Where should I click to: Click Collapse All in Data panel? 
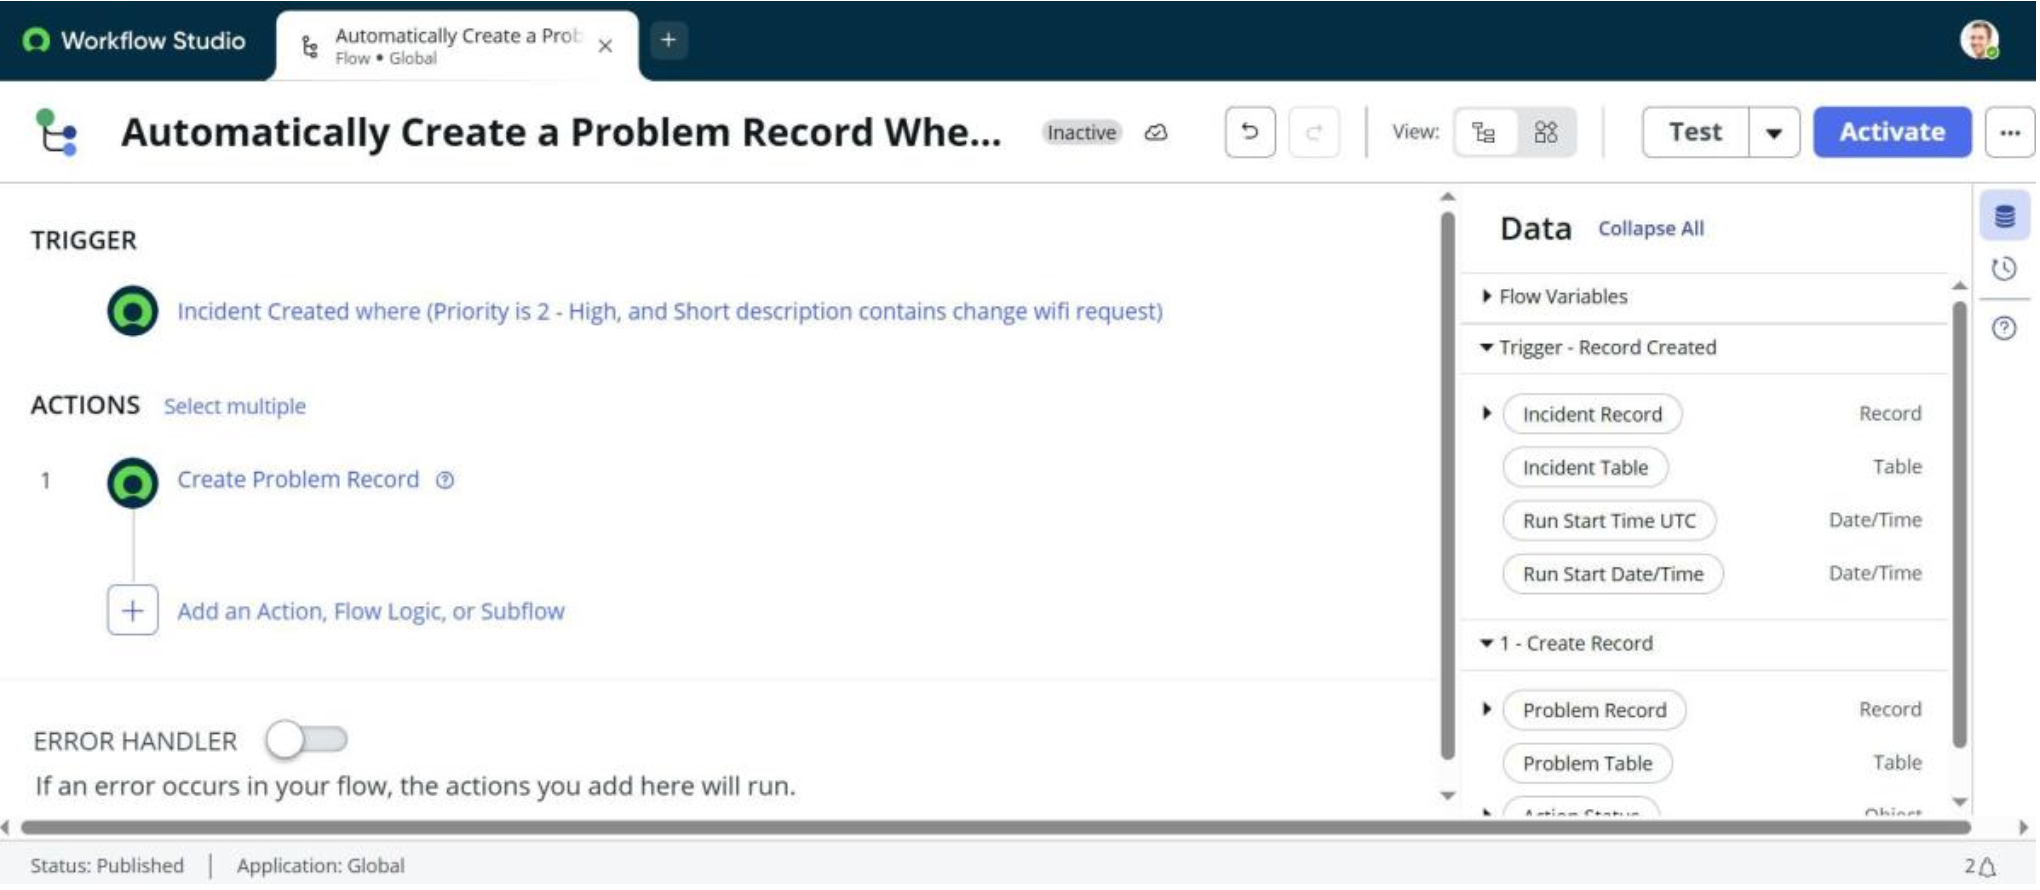point(1651,228)
